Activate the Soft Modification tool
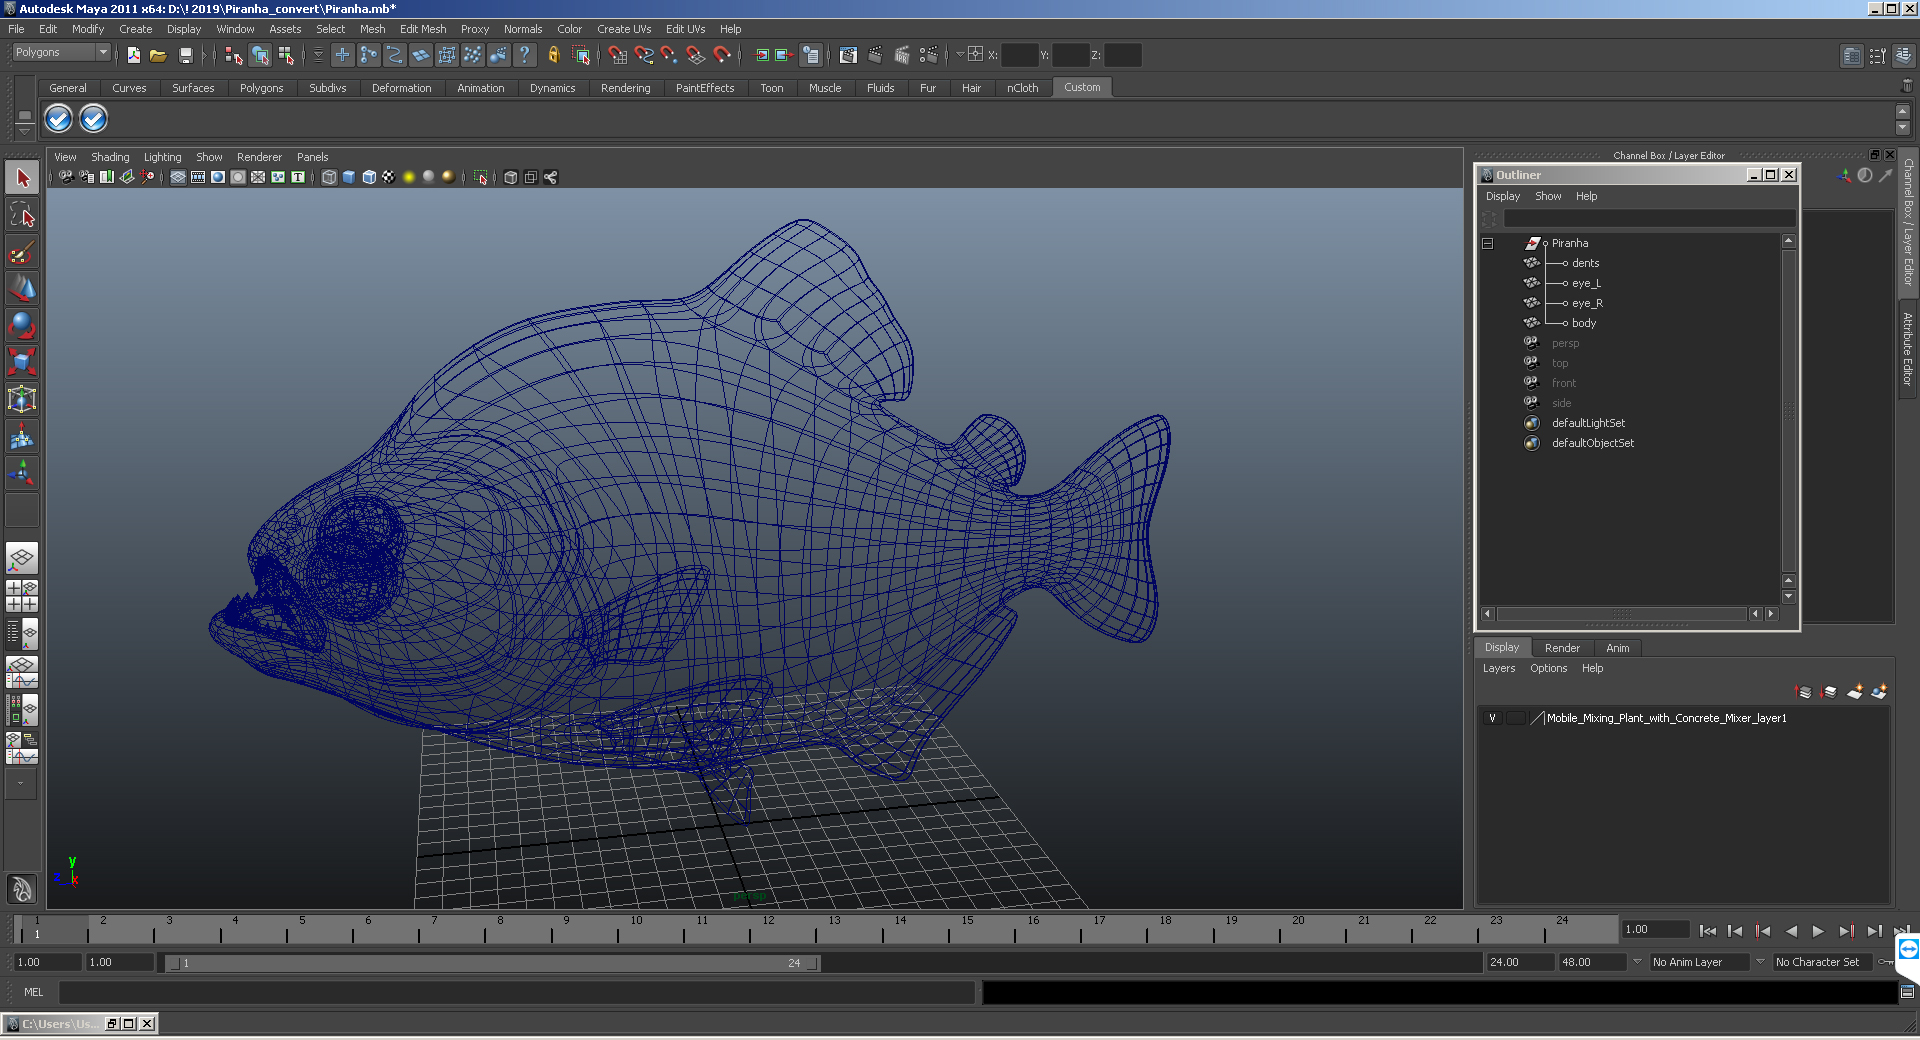Image resolution: width=1920 pixels, height=1040 pixels. click(x=22, y=436)
